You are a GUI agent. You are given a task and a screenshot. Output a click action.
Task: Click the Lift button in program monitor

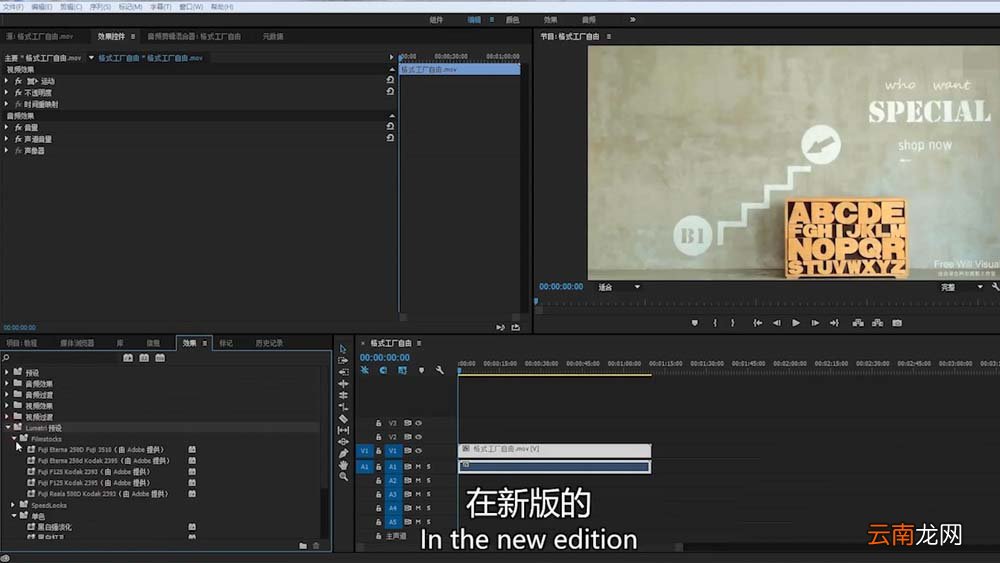point(858,323)
